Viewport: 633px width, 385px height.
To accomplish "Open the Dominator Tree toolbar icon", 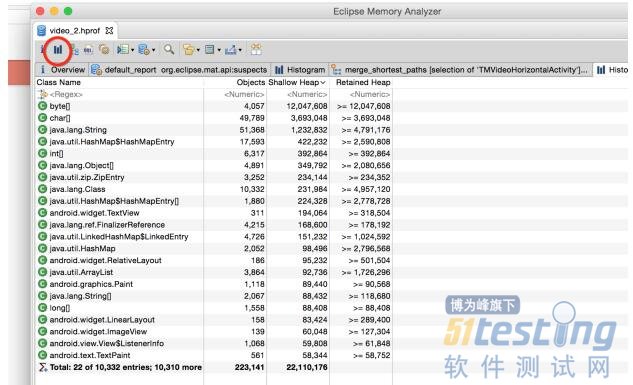I will click(x=74, y=50).
